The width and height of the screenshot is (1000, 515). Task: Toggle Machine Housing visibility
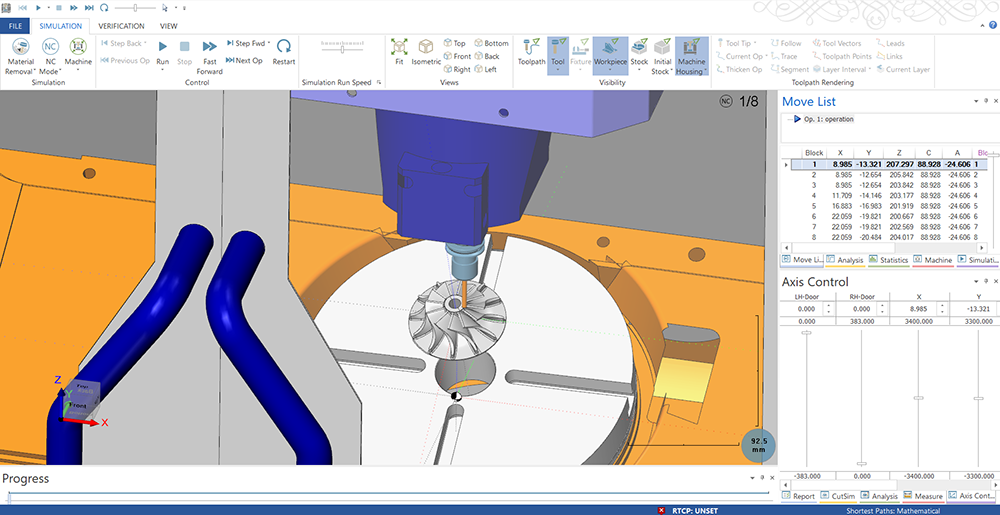tap(691, 54)
